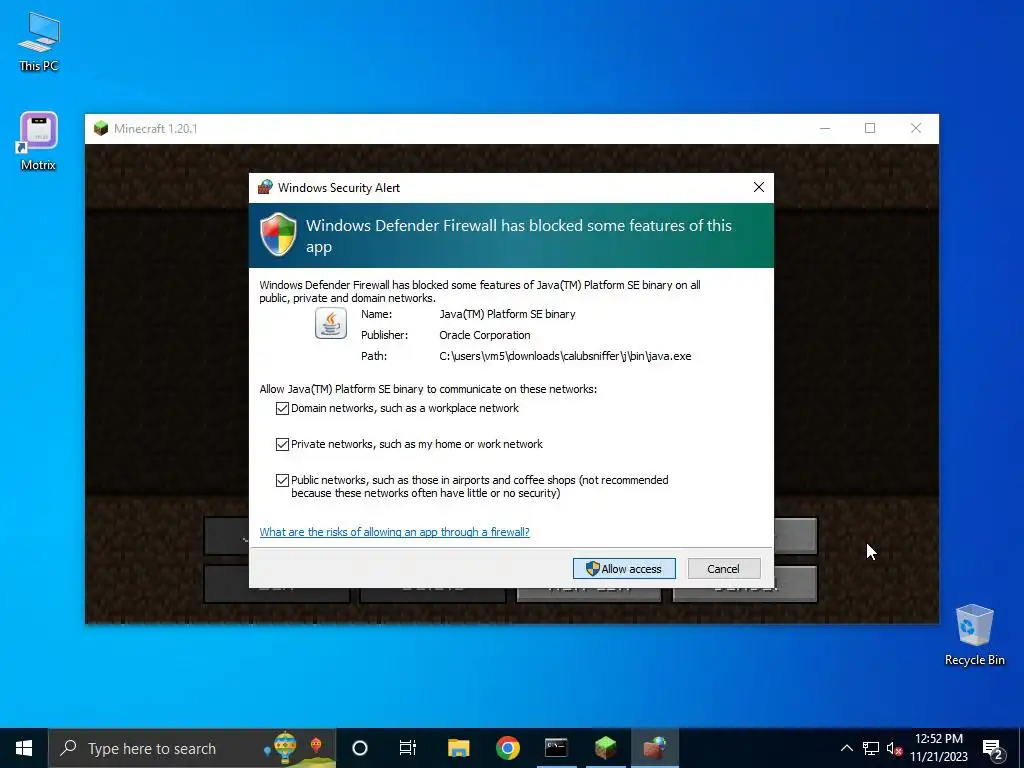Click the Security Alert title bar firewall icon
This screenshot has height=768, width=1024.
tap(265, 187)
